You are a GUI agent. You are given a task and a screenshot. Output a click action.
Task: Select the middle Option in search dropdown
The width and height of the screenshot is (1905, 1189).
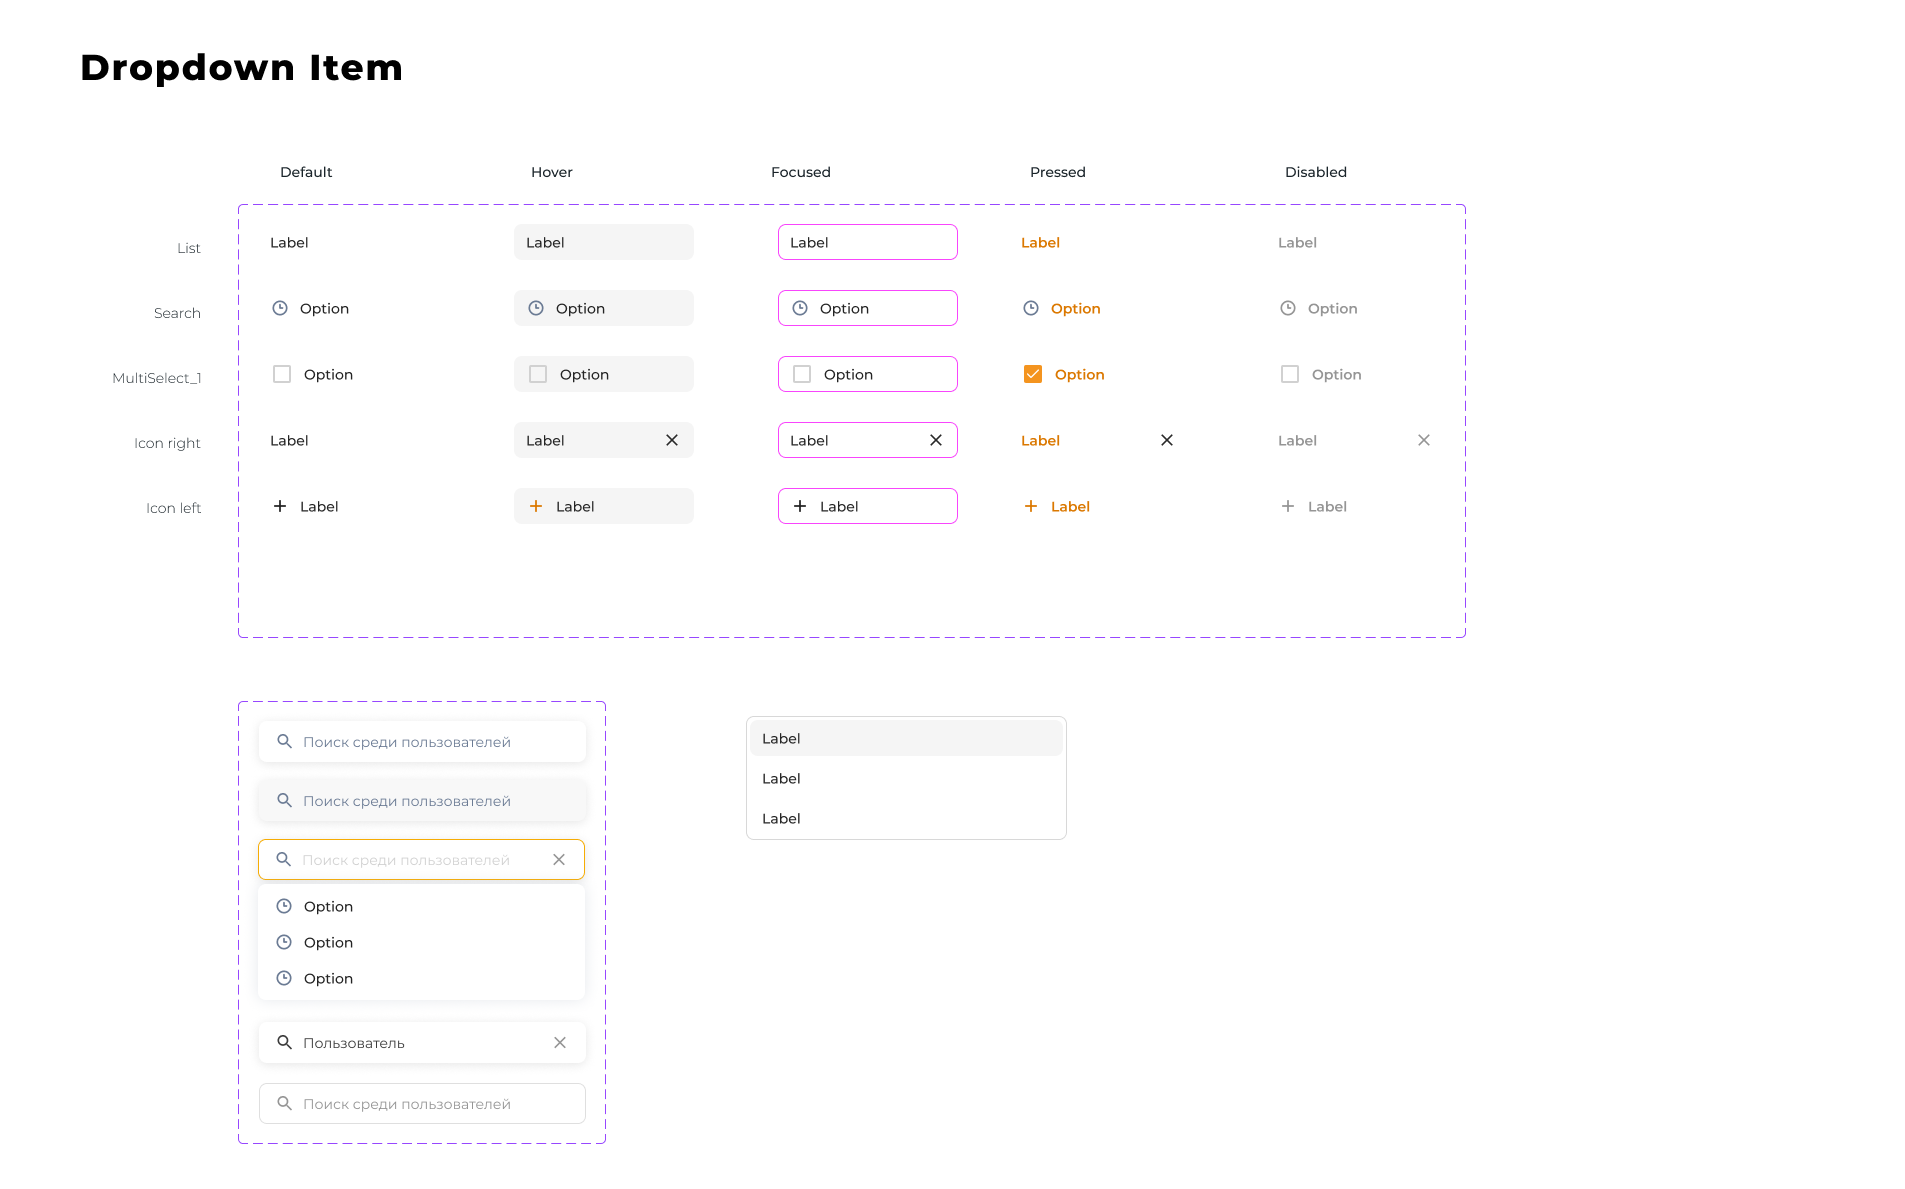(x=328, y=942)
